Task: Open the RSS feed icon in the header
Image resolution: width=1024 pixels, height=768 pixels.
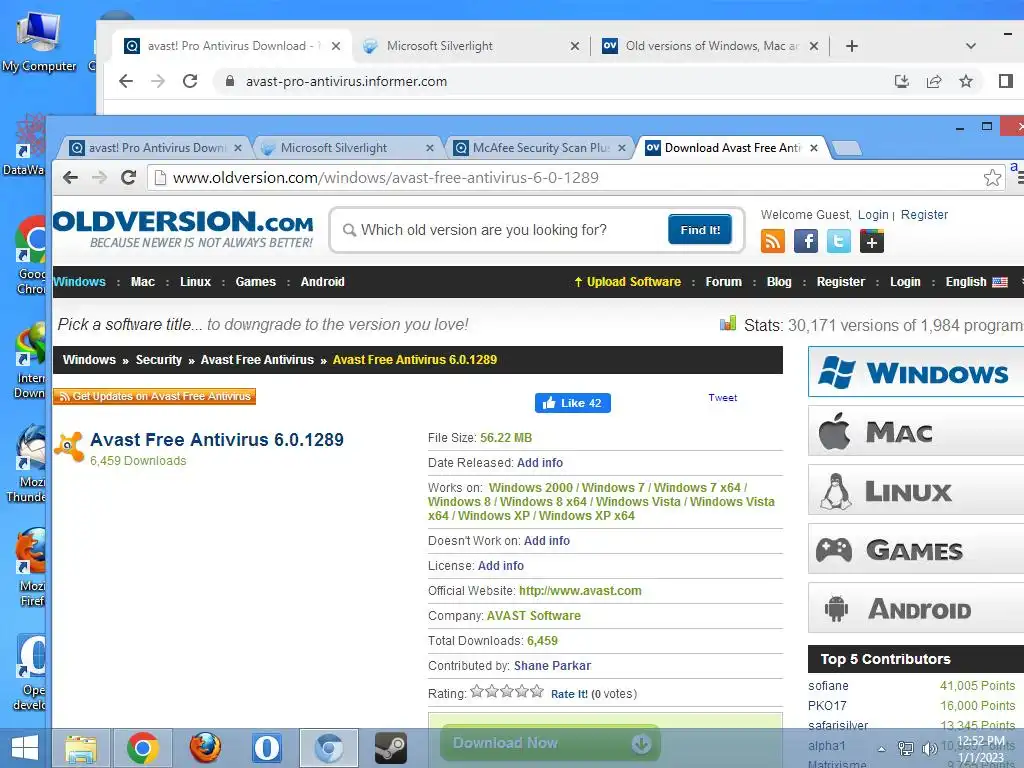Action: [x=773, y=241]
